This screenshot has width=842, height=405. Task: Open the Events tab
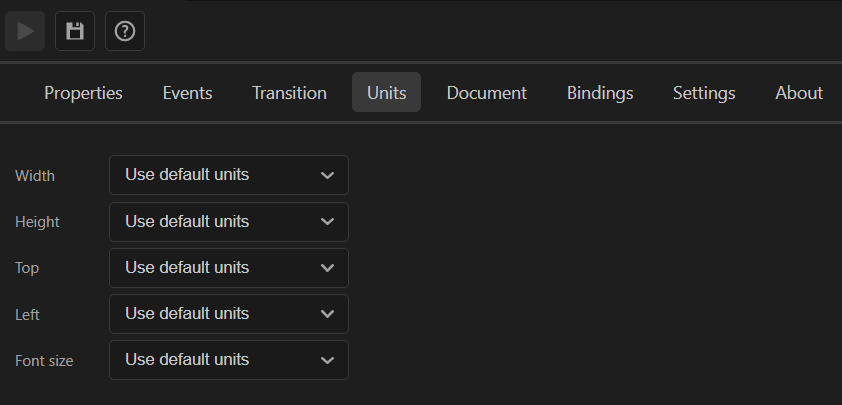pos(187,92)
